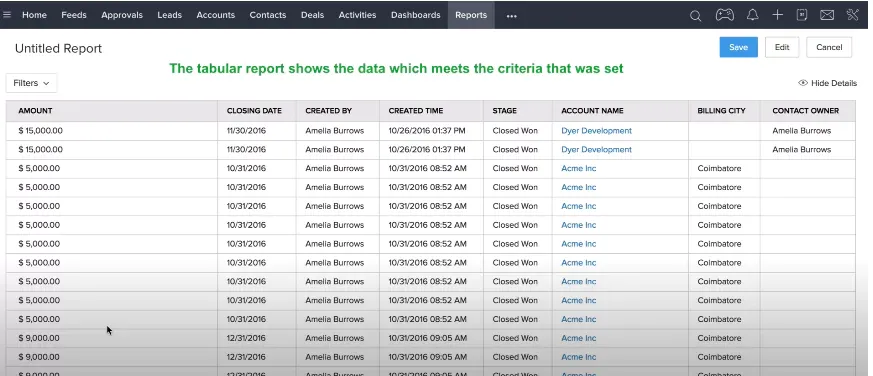Image resolution: width=873 pixels, height=376 pixels.
Task: Open the Accounts module tab
Action: [215, 15]
